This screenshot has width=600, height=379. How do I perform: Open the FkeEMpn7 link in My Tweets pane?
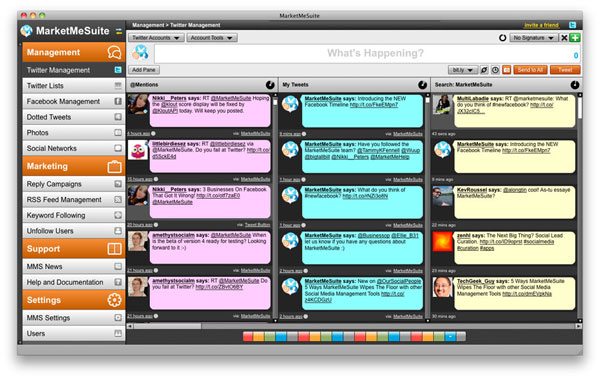click(x=374, y=105)
